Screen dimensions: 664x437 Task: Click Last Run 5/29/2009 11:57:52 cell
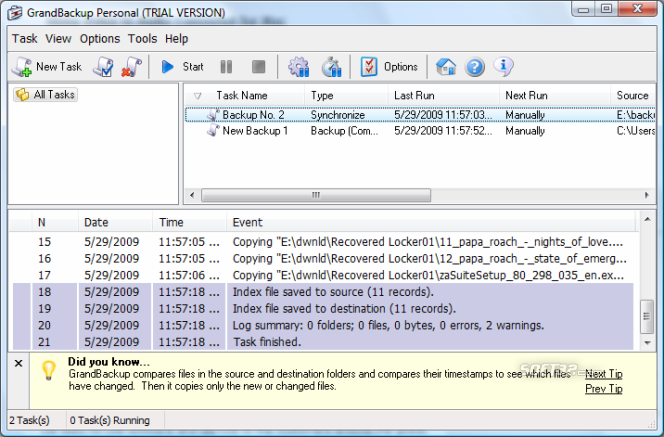click(x=443, y=131)
